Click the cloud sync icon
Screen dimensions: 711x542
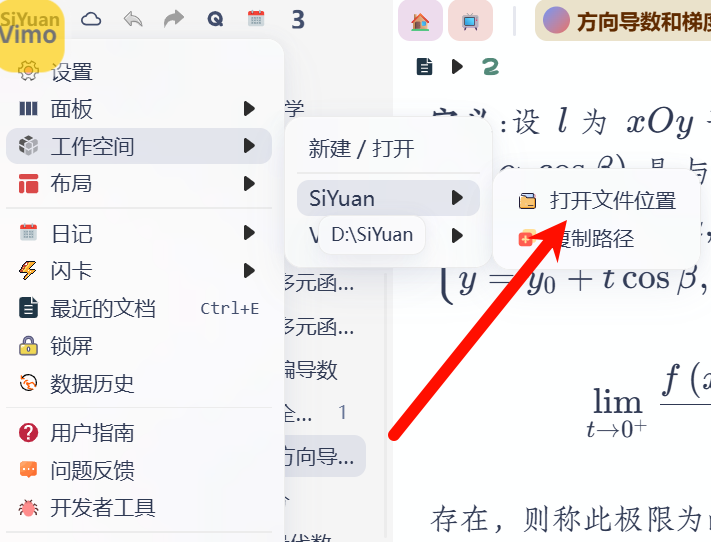pyautogui.click(x=91, y=20)
